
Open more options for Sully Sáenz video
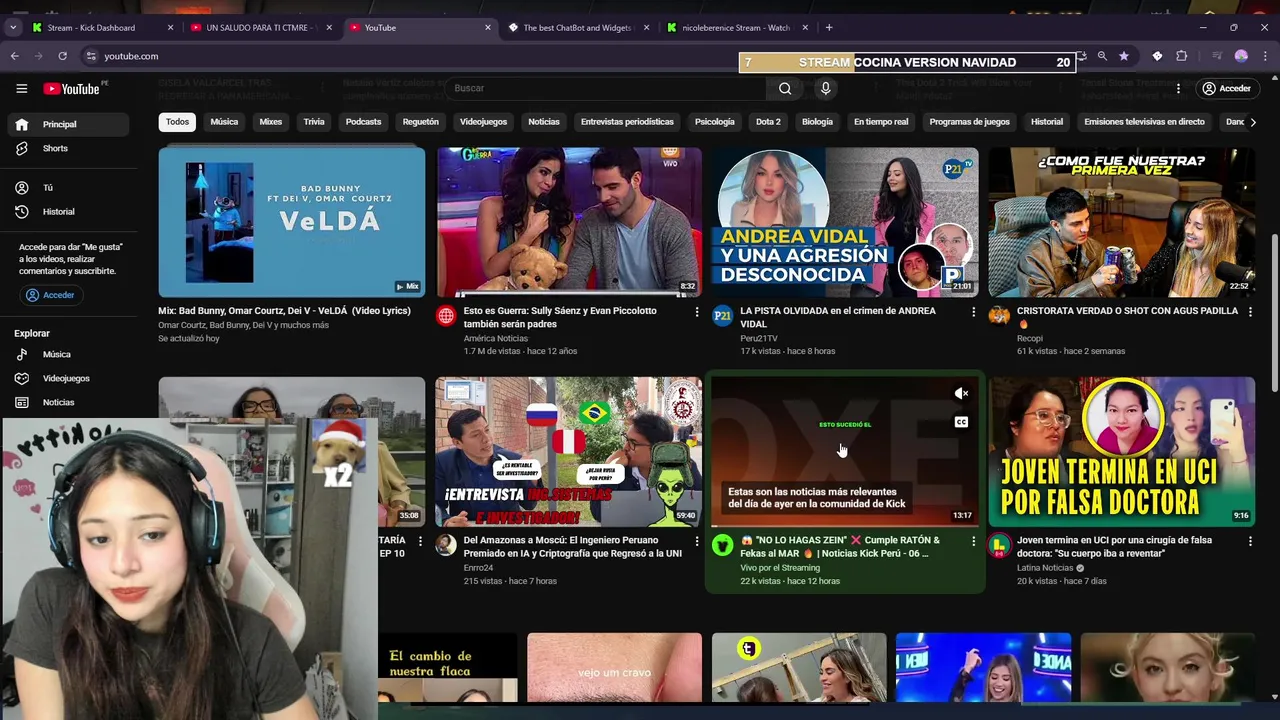697,312
